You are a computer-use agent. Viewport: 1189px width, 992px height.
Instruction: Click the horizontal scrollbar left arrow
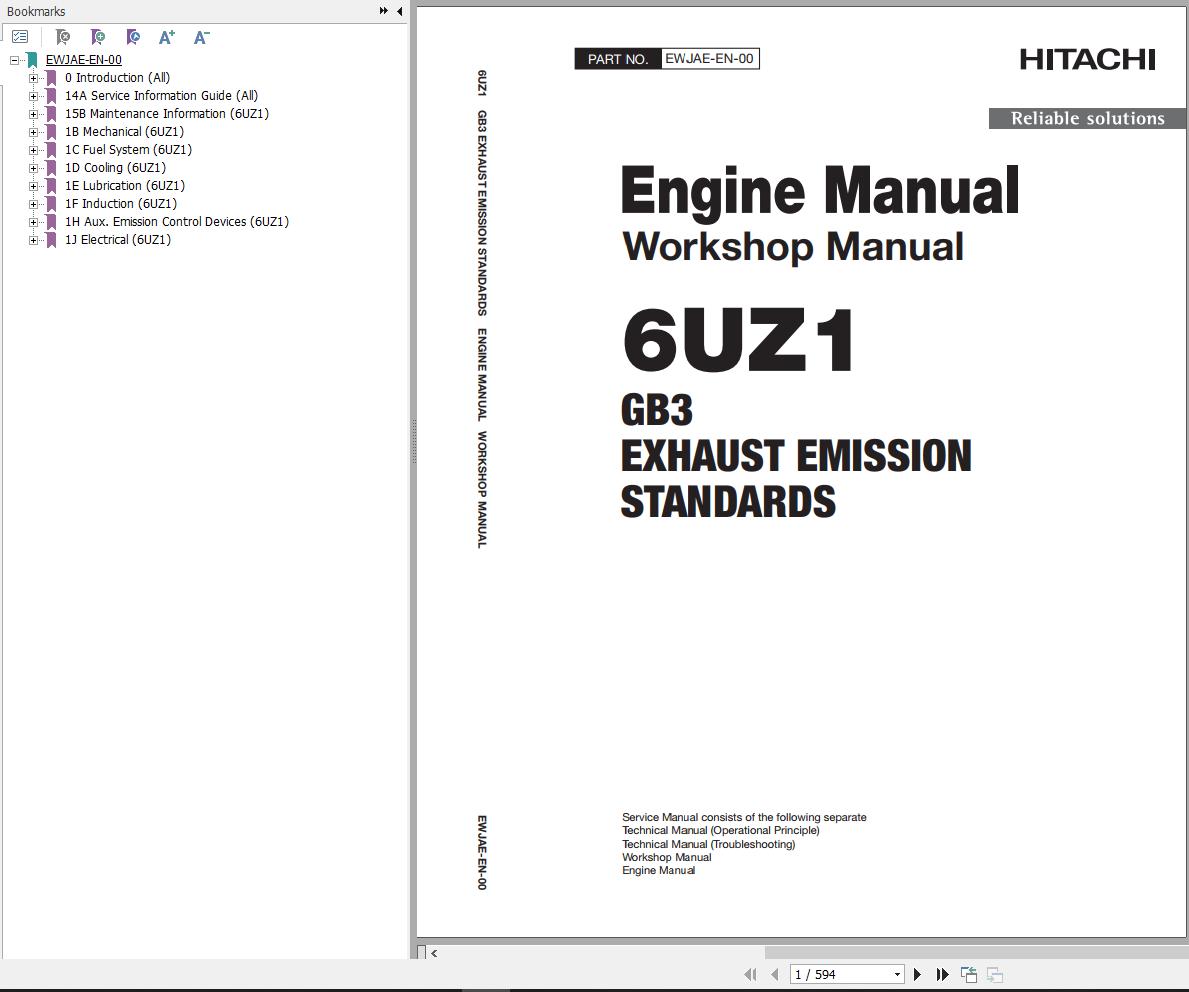point(434,953)
